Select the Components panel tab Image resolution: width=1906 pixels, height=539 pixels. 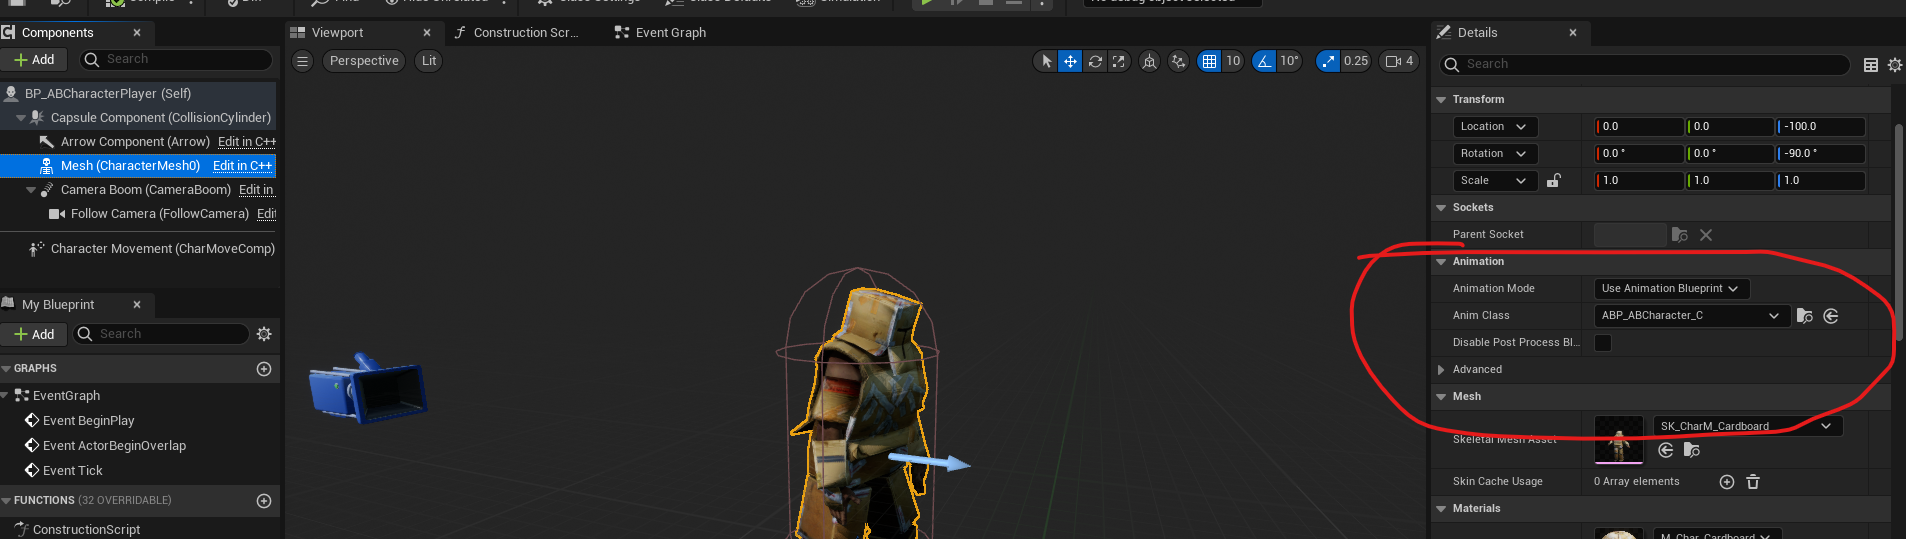click(58, 33)
